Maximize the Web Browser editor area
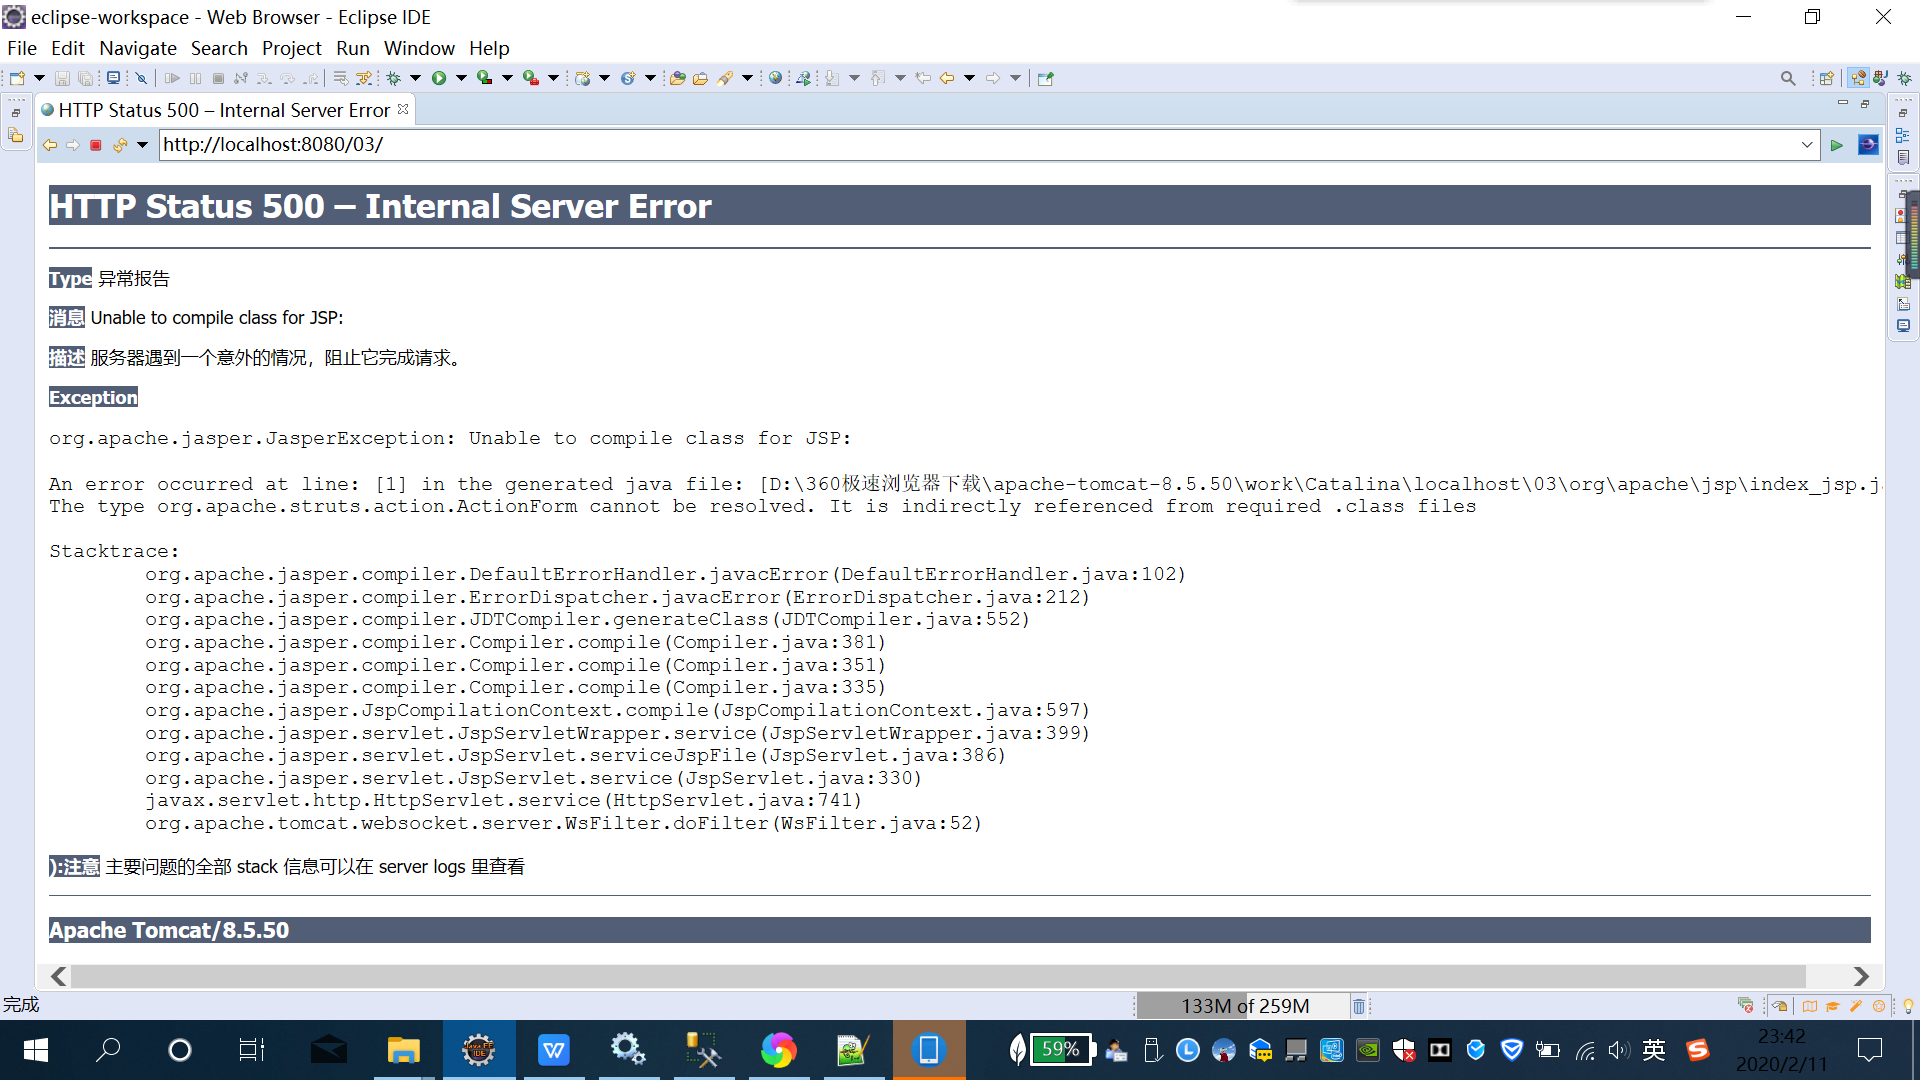The image size is (1920, 1080). pyautogui.click(x=1865, y=103)
